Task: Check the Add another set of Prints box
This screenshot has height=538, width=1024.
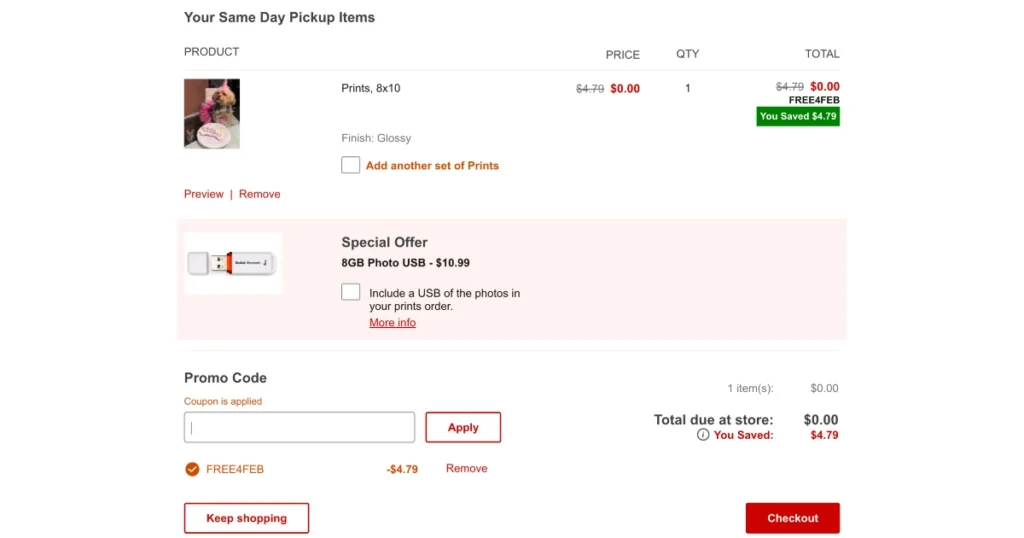Action: click(x=350, y=165)
